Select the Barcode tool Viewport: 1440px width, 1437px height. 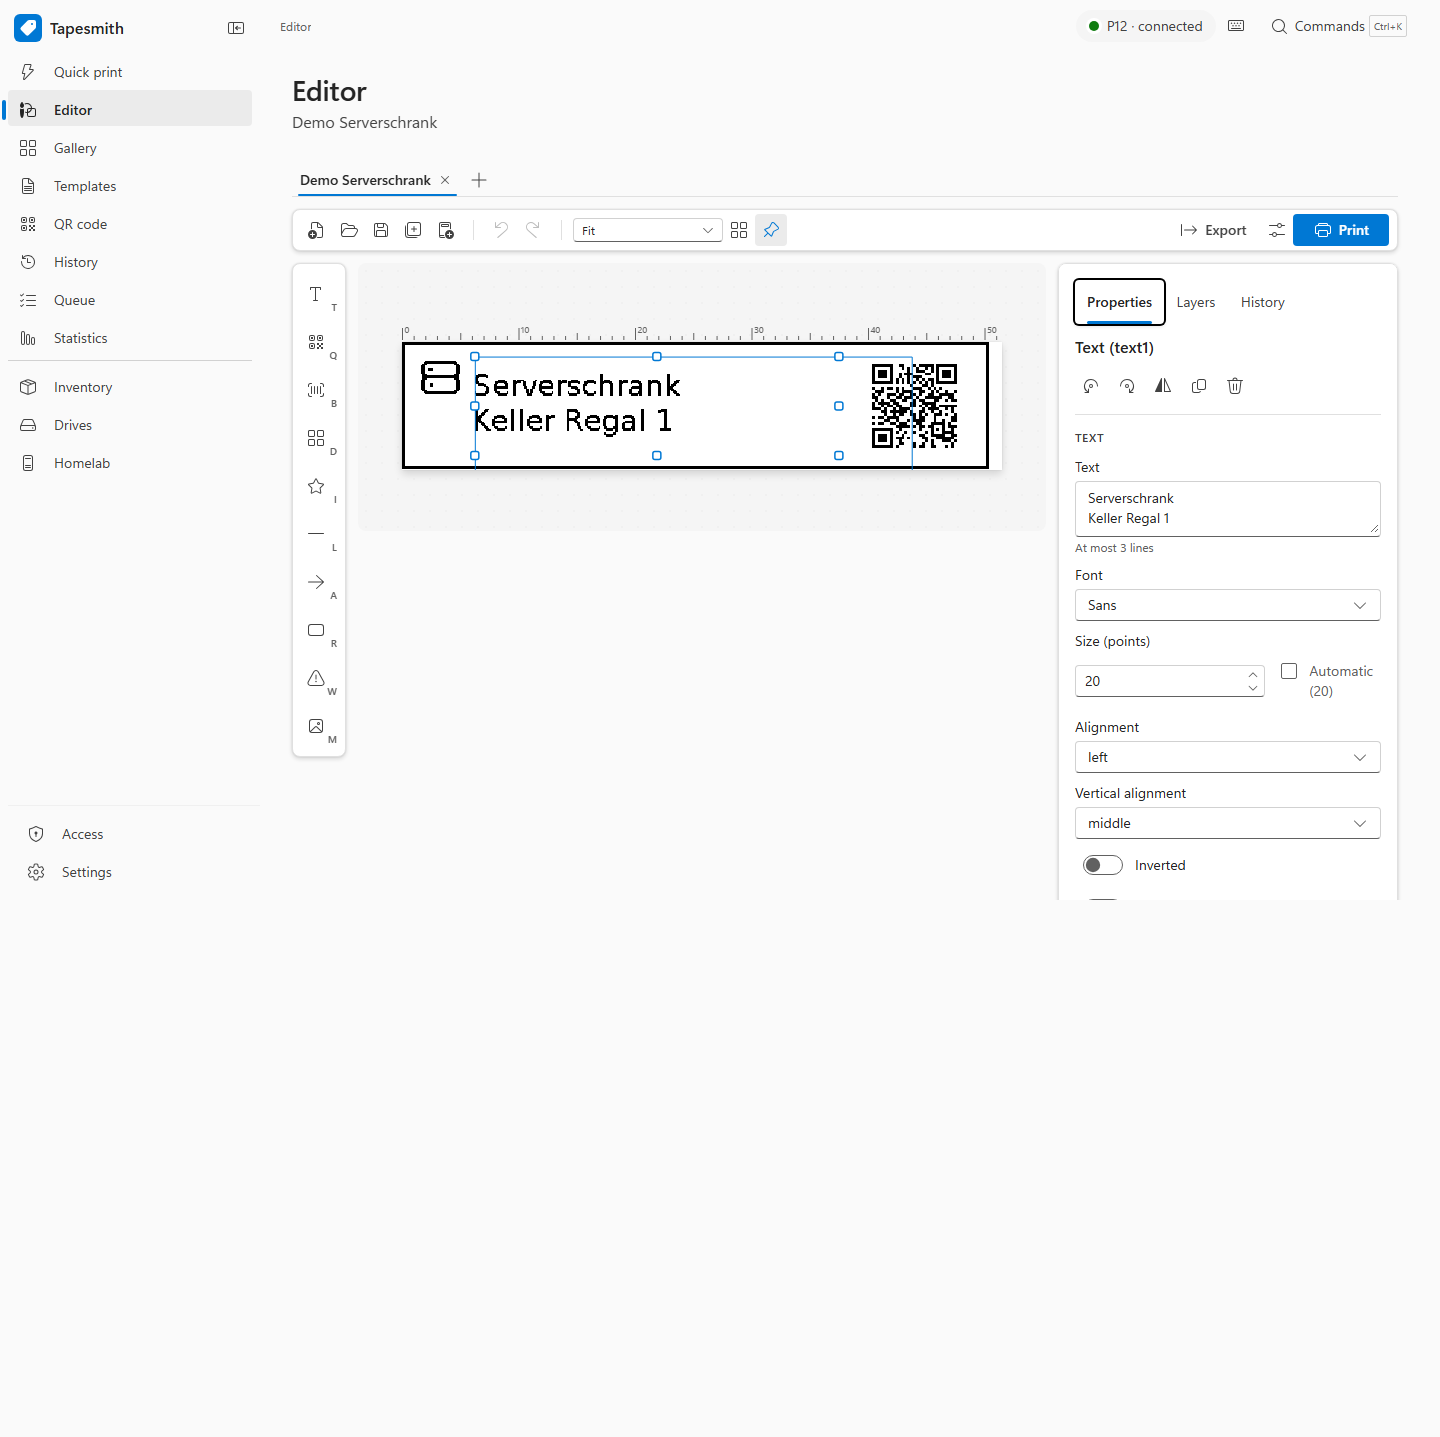318,391
